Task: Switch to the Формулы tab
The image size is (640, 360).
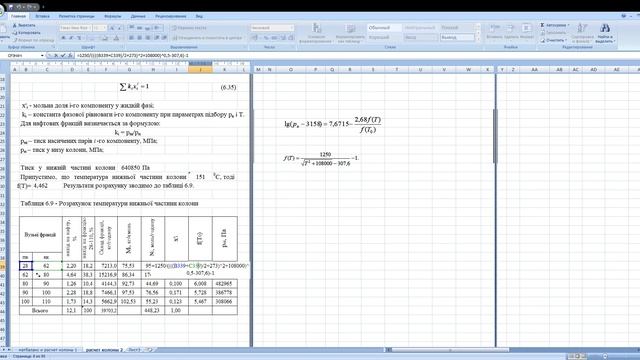Action: (x=113, y=16)
